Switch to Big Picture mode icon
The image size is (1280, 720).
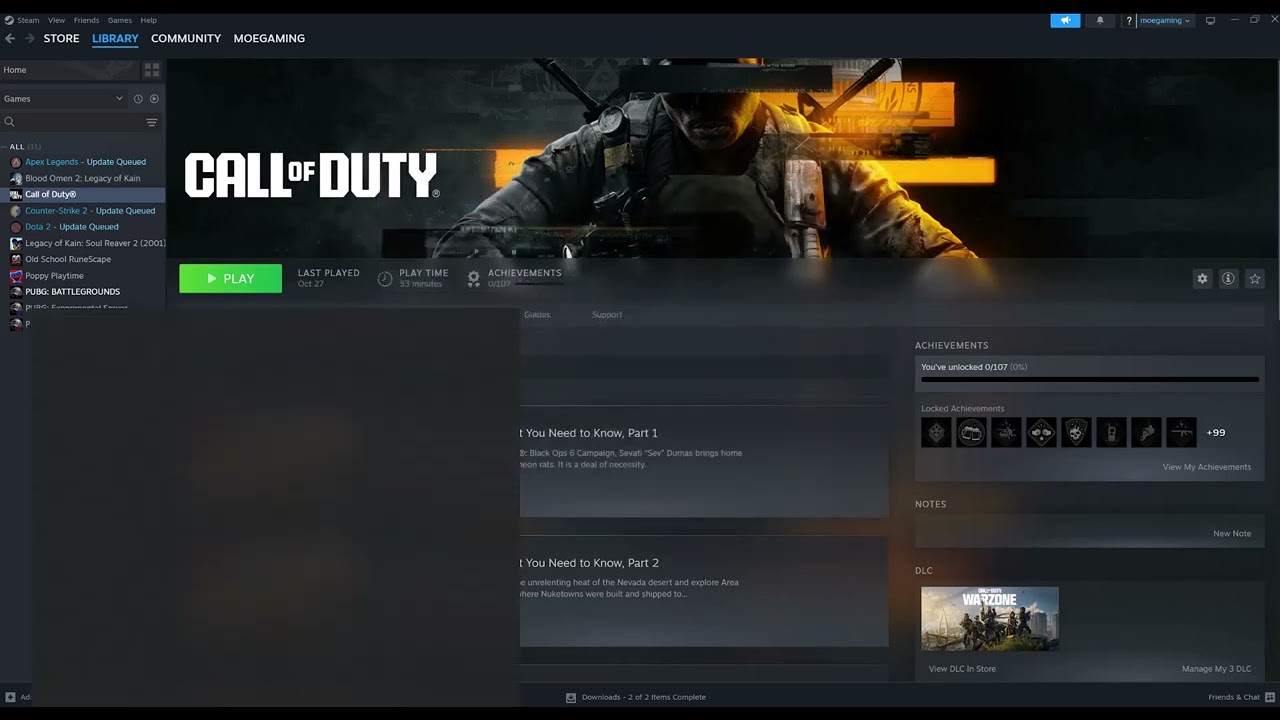pos(1210,20)
